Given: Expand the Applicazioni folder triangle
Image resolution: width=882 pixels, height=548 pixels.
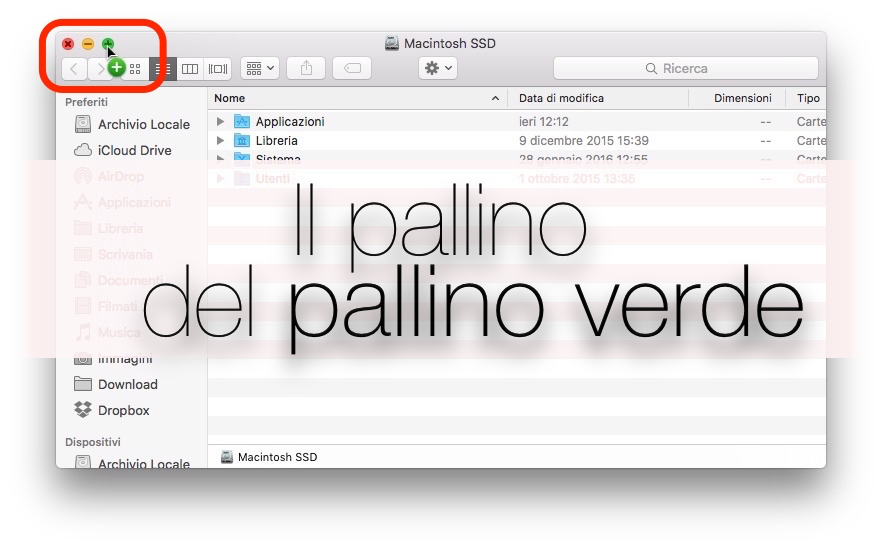Looking at the screenshot, I should click(220, 122).
